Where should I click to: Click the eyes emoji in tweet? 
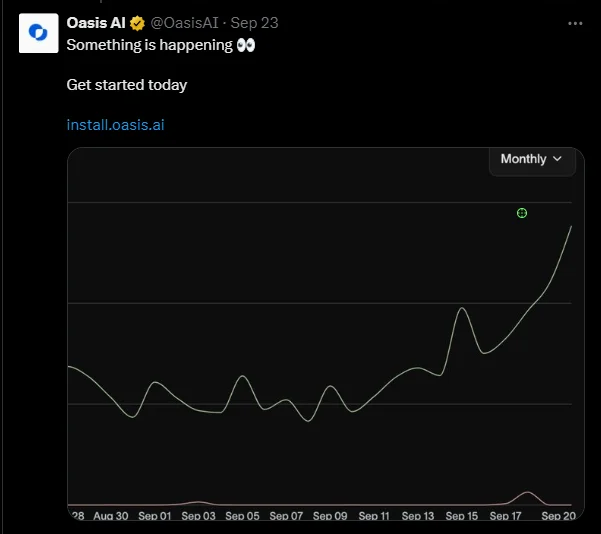[x=246, y=45]
